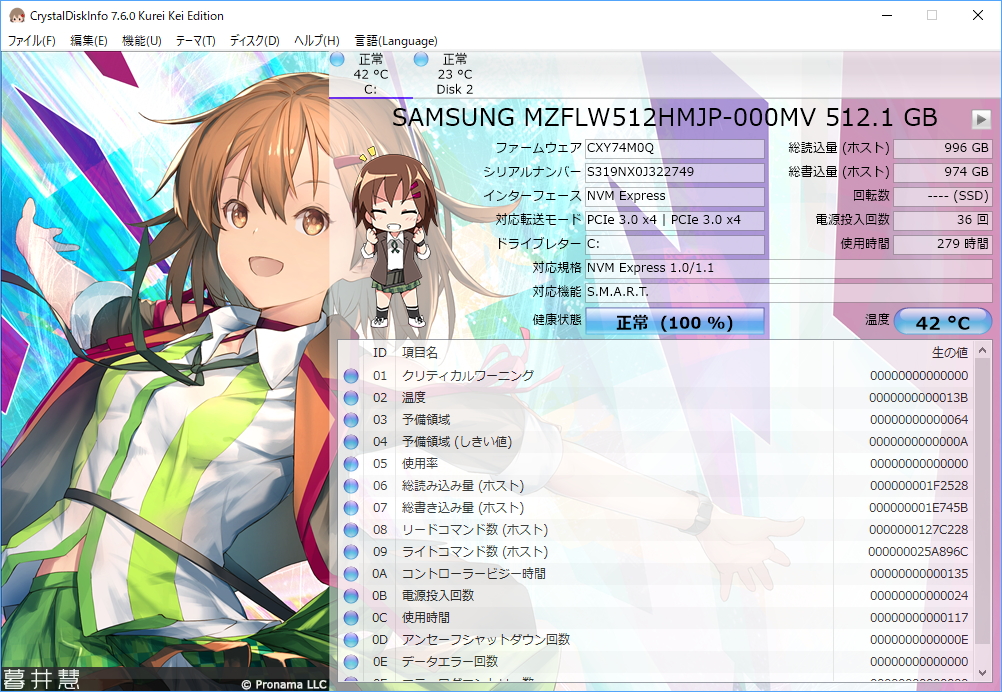The width and height of the screenshot is (1002, 692).
Task: Click the blue indicator beside 電源投入回数
Action: coord(352,595)
